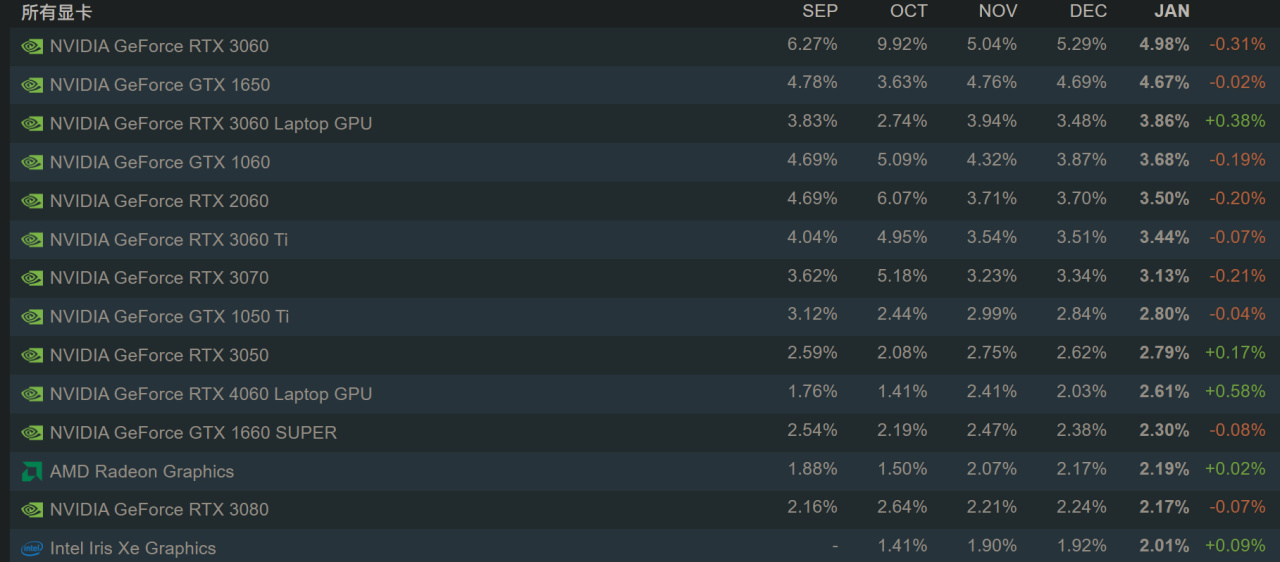This screenshot has width=1280, height=562.
Task: Click the +0.58% change for RTX 4060 Laptop
Action: point(1235,391)
